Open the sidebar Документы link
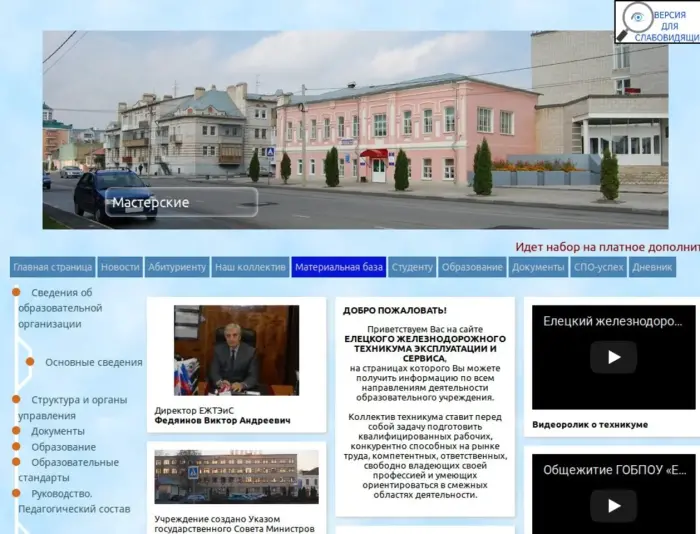Screen dimensions: 700x534 [58, 431]
